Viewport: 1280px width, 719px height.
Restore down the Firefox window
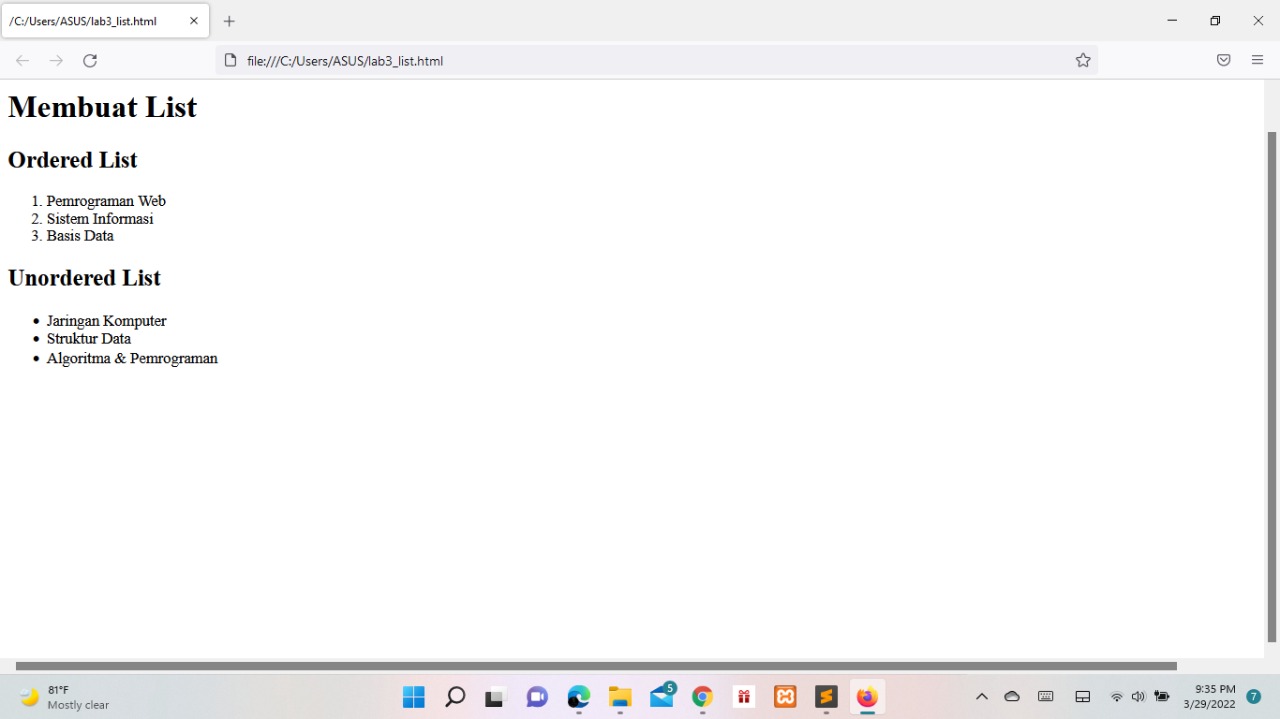(1215, 21)
